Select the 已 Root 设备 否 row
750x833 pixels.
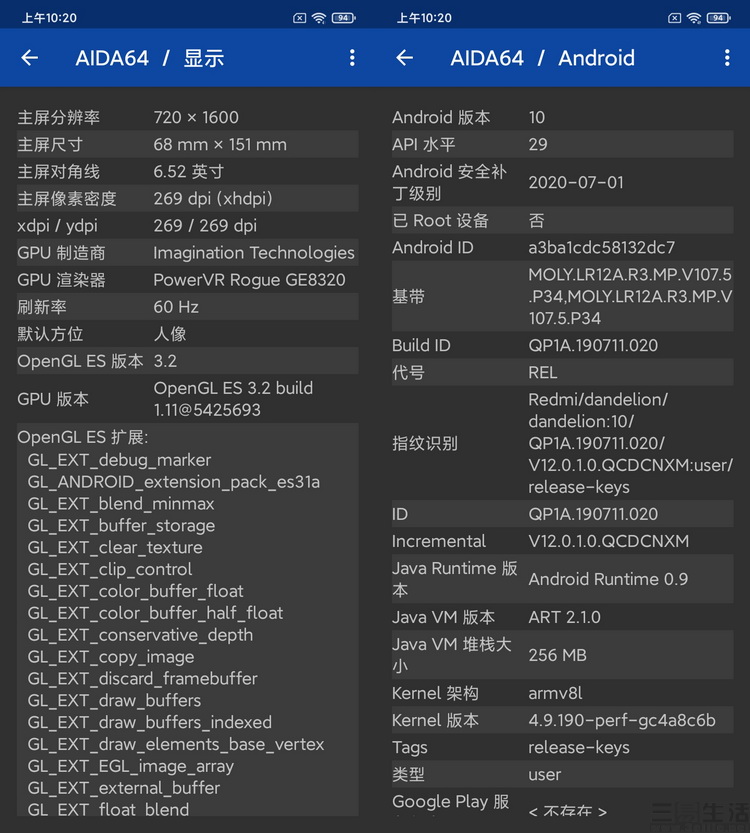[562, 220]
